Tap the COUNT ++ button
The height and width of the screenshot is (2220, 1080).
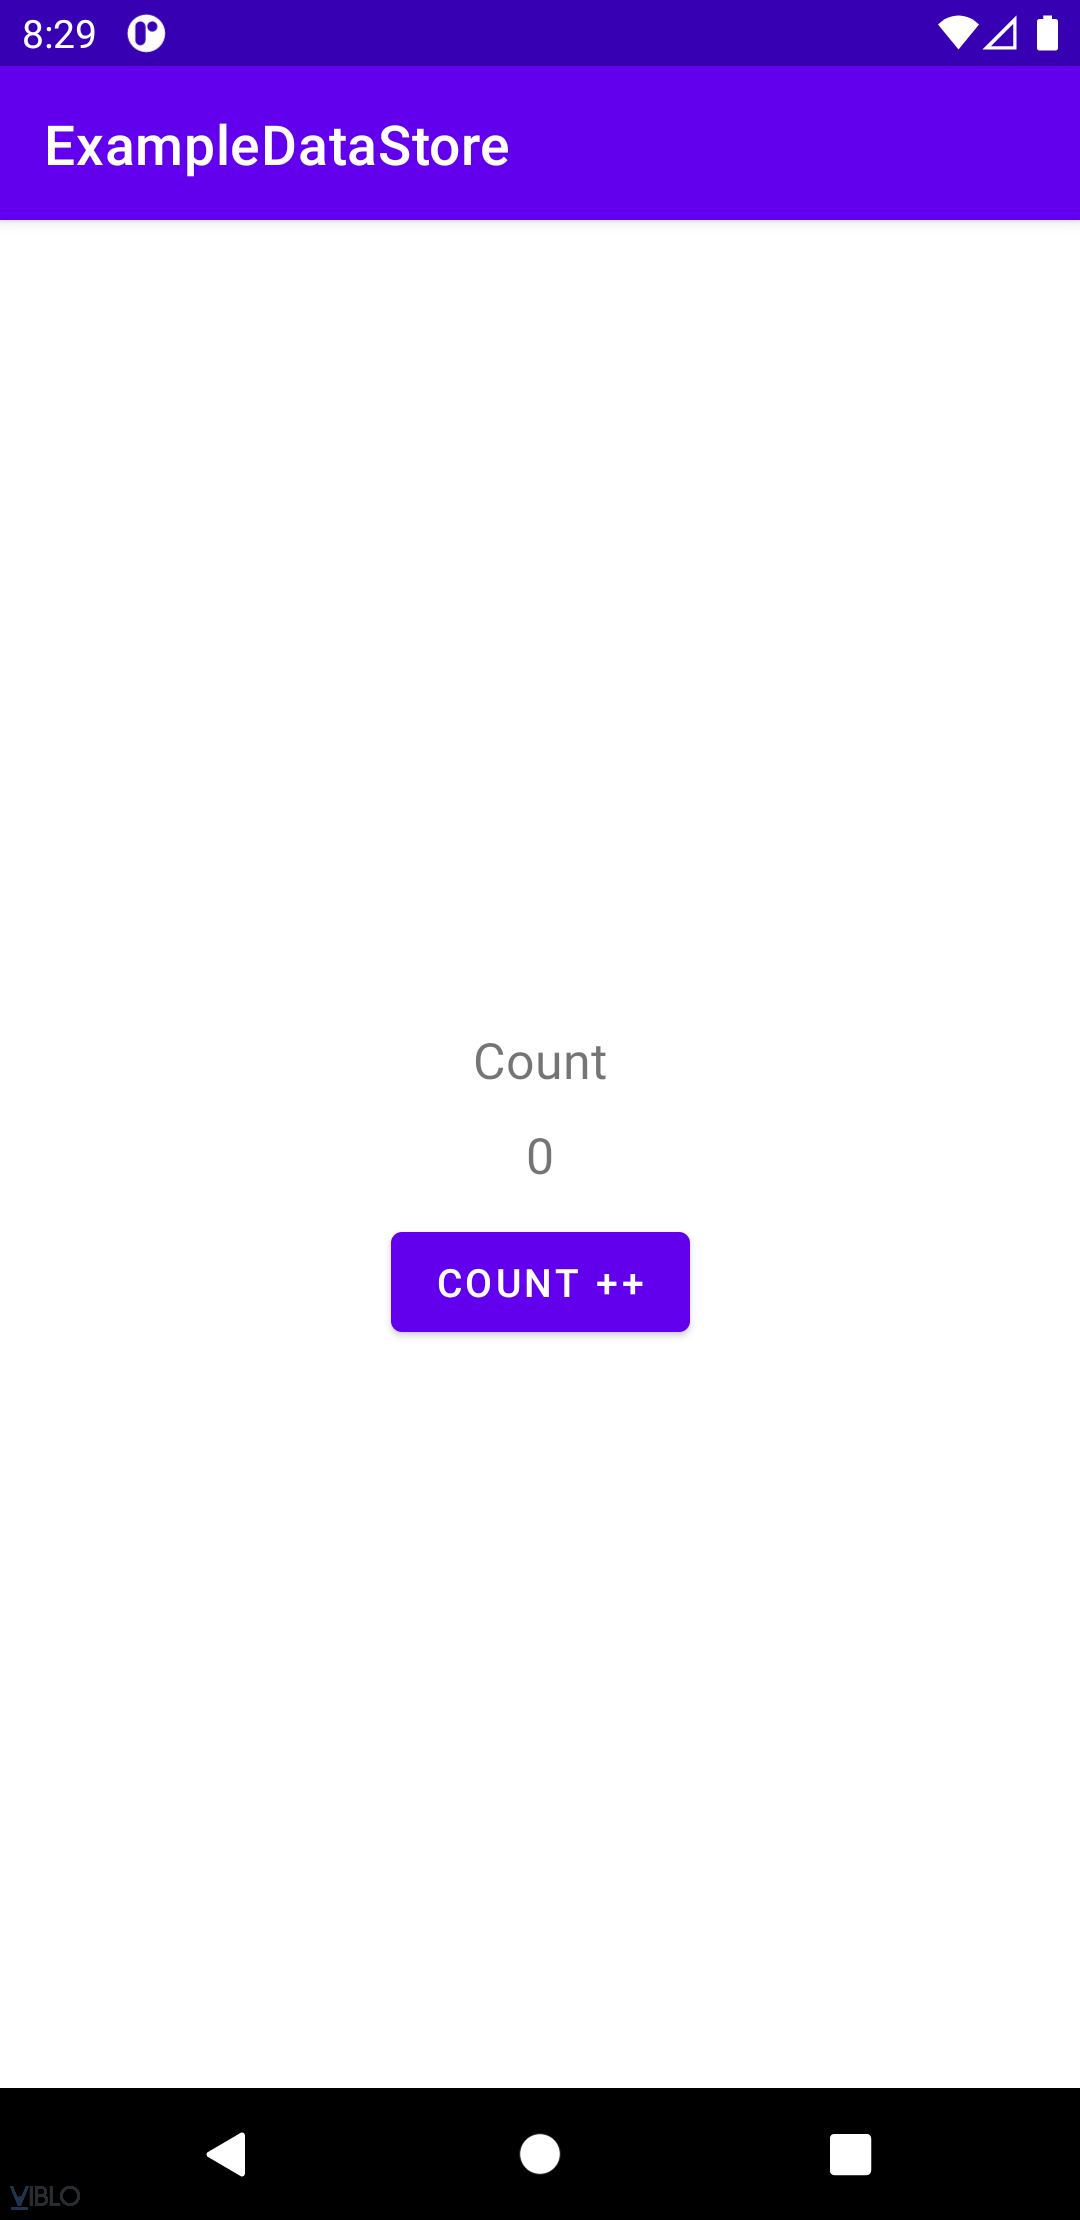(x=540, y=1282)
